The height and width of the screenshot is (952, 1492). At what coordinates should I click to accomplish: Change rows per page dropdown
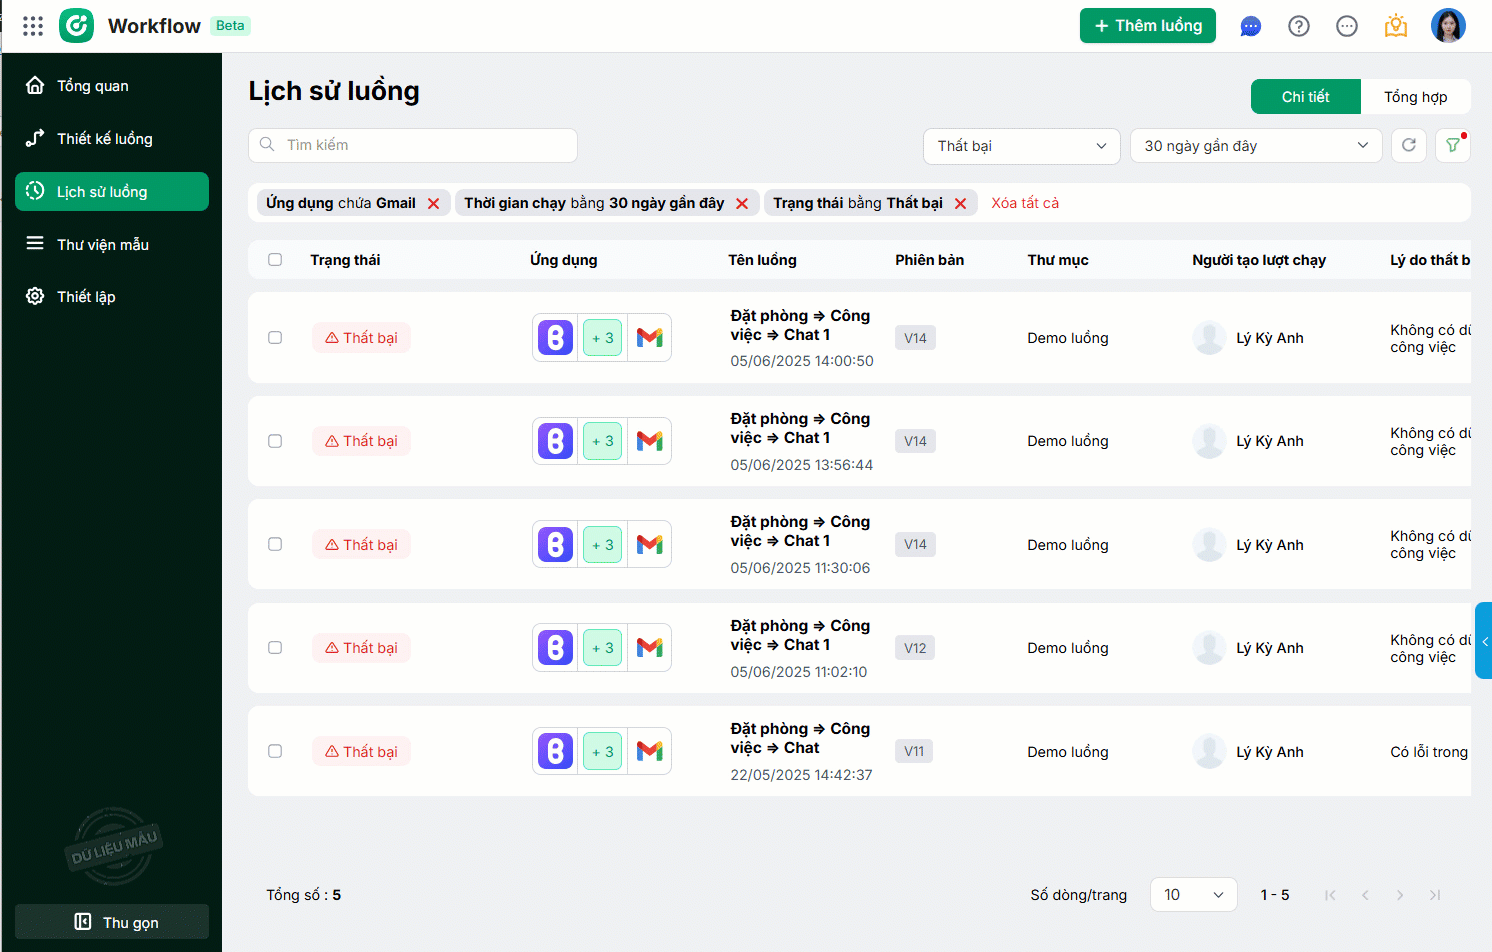1193,895
